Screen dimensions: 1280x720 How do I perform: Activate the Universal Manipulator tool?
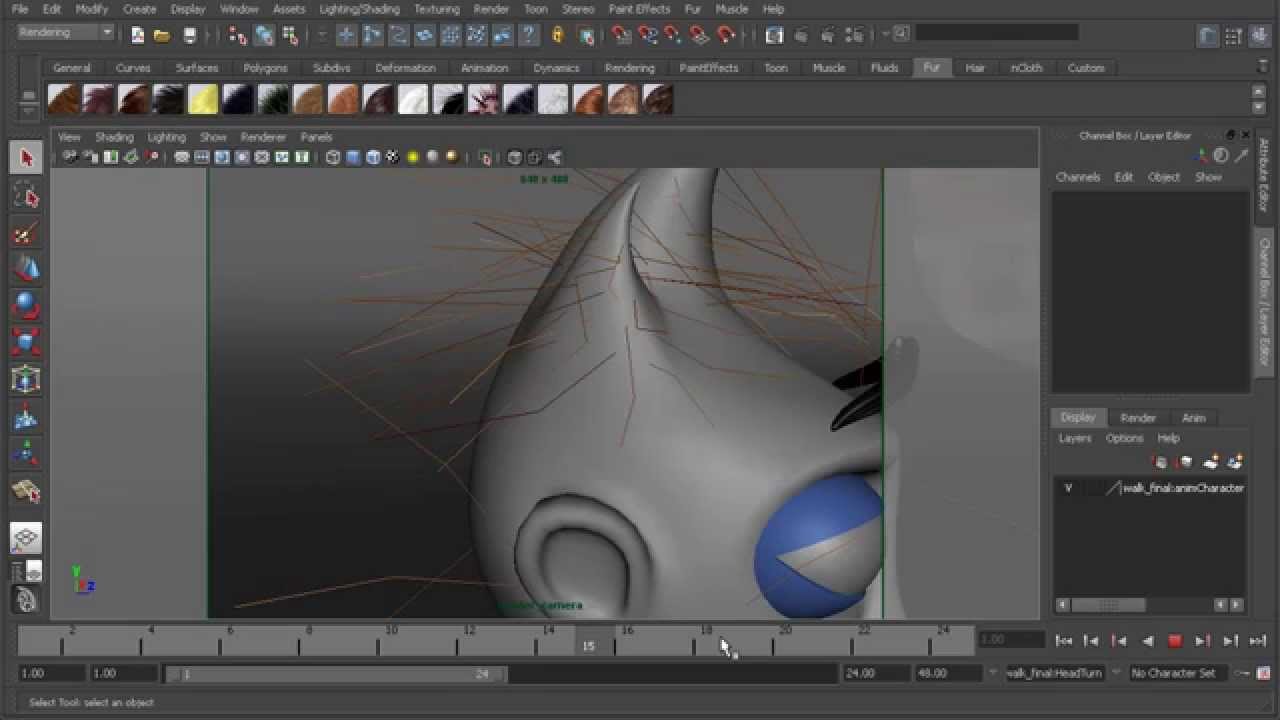26,379
